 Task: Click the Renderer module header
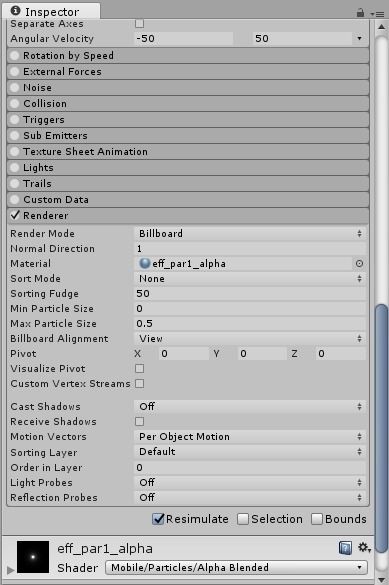[188, 215]
